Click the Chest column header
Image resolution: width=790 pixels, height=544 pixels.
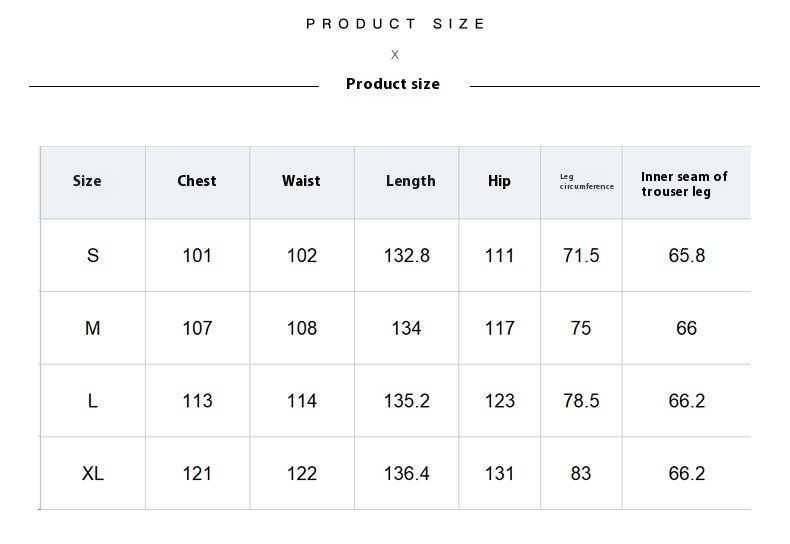197,181
